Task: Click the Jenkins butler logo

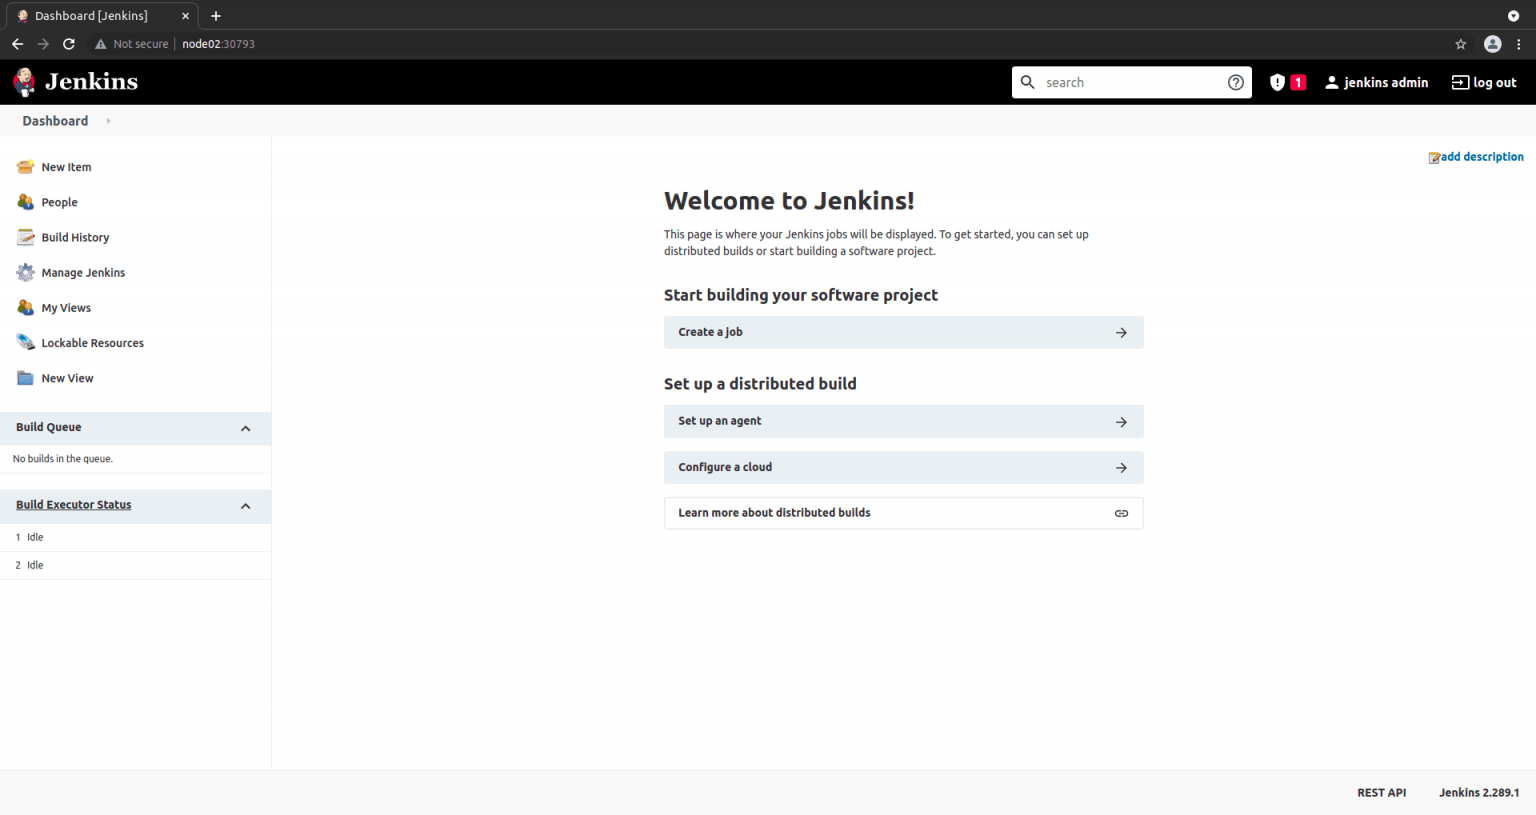Action: point(24,81)
